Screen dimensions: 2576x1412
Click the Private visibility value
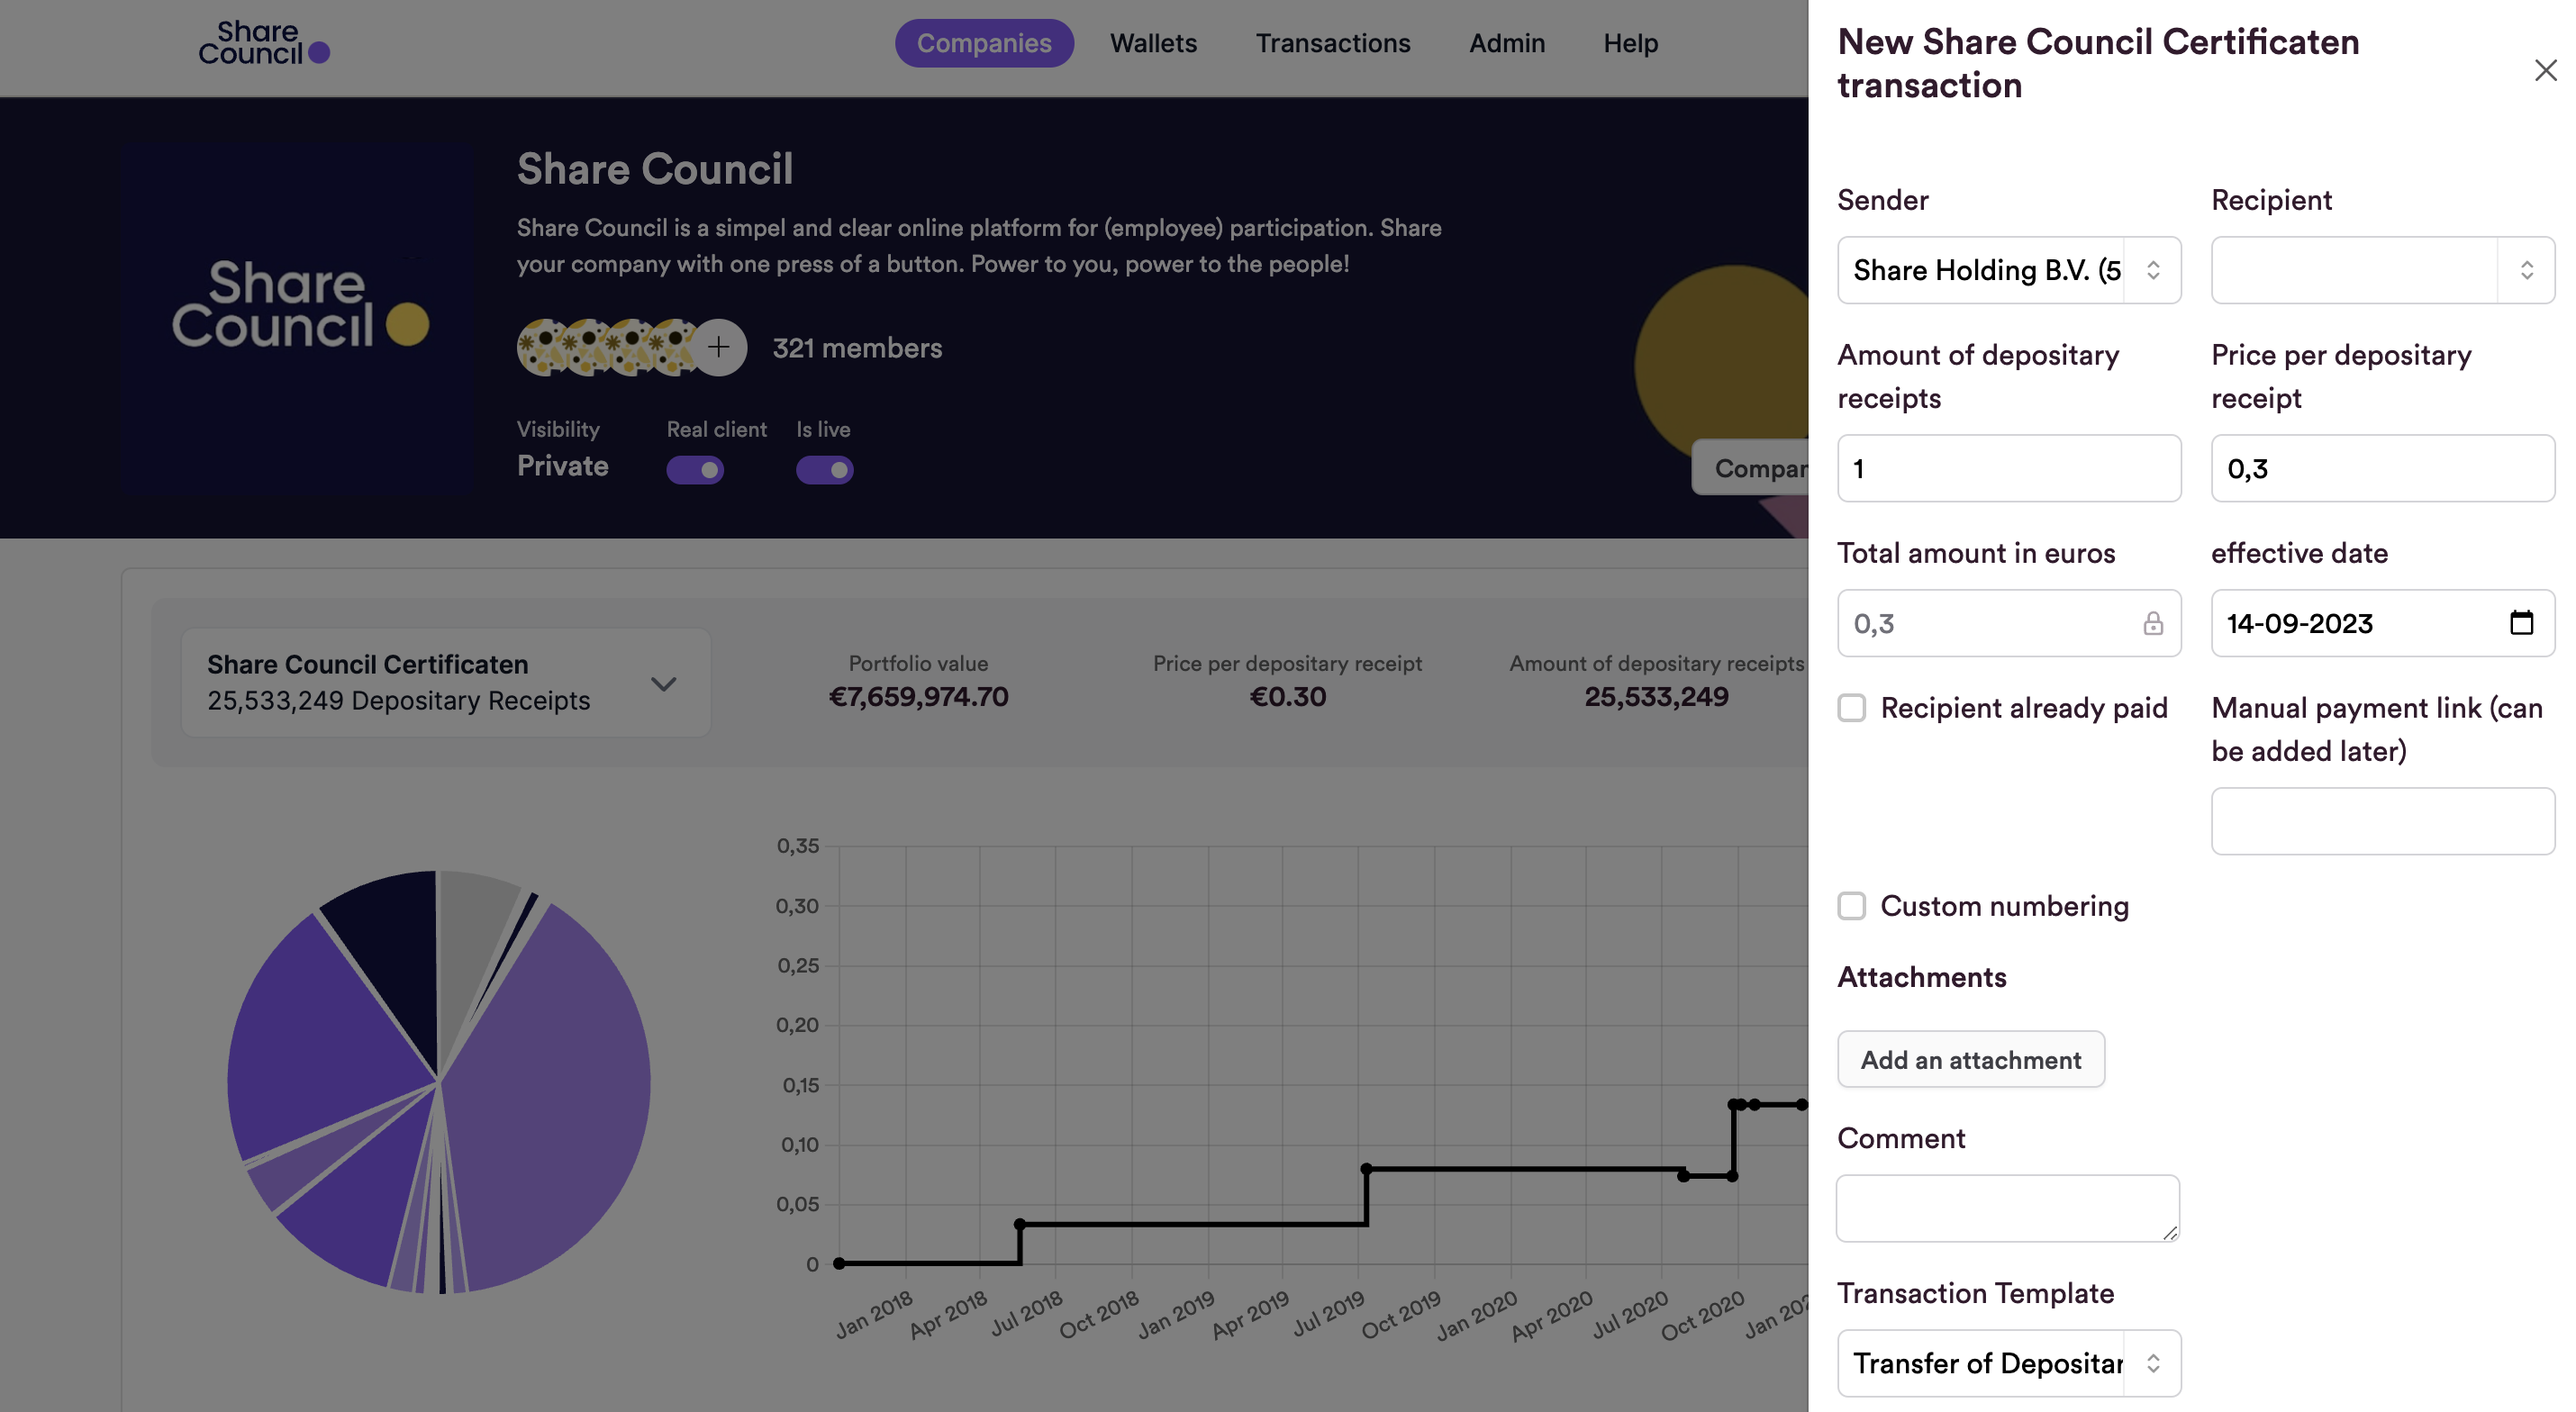(562, 466)
